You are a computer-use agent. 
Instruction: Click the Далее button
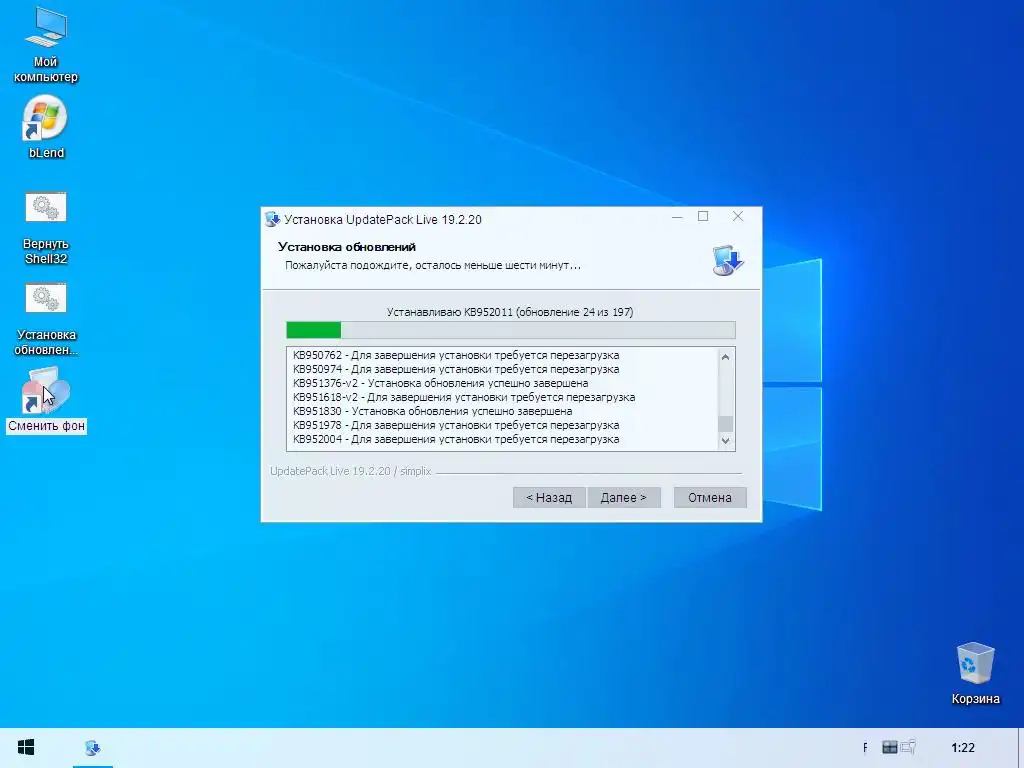pyautogui.click(x=624, y=498)
